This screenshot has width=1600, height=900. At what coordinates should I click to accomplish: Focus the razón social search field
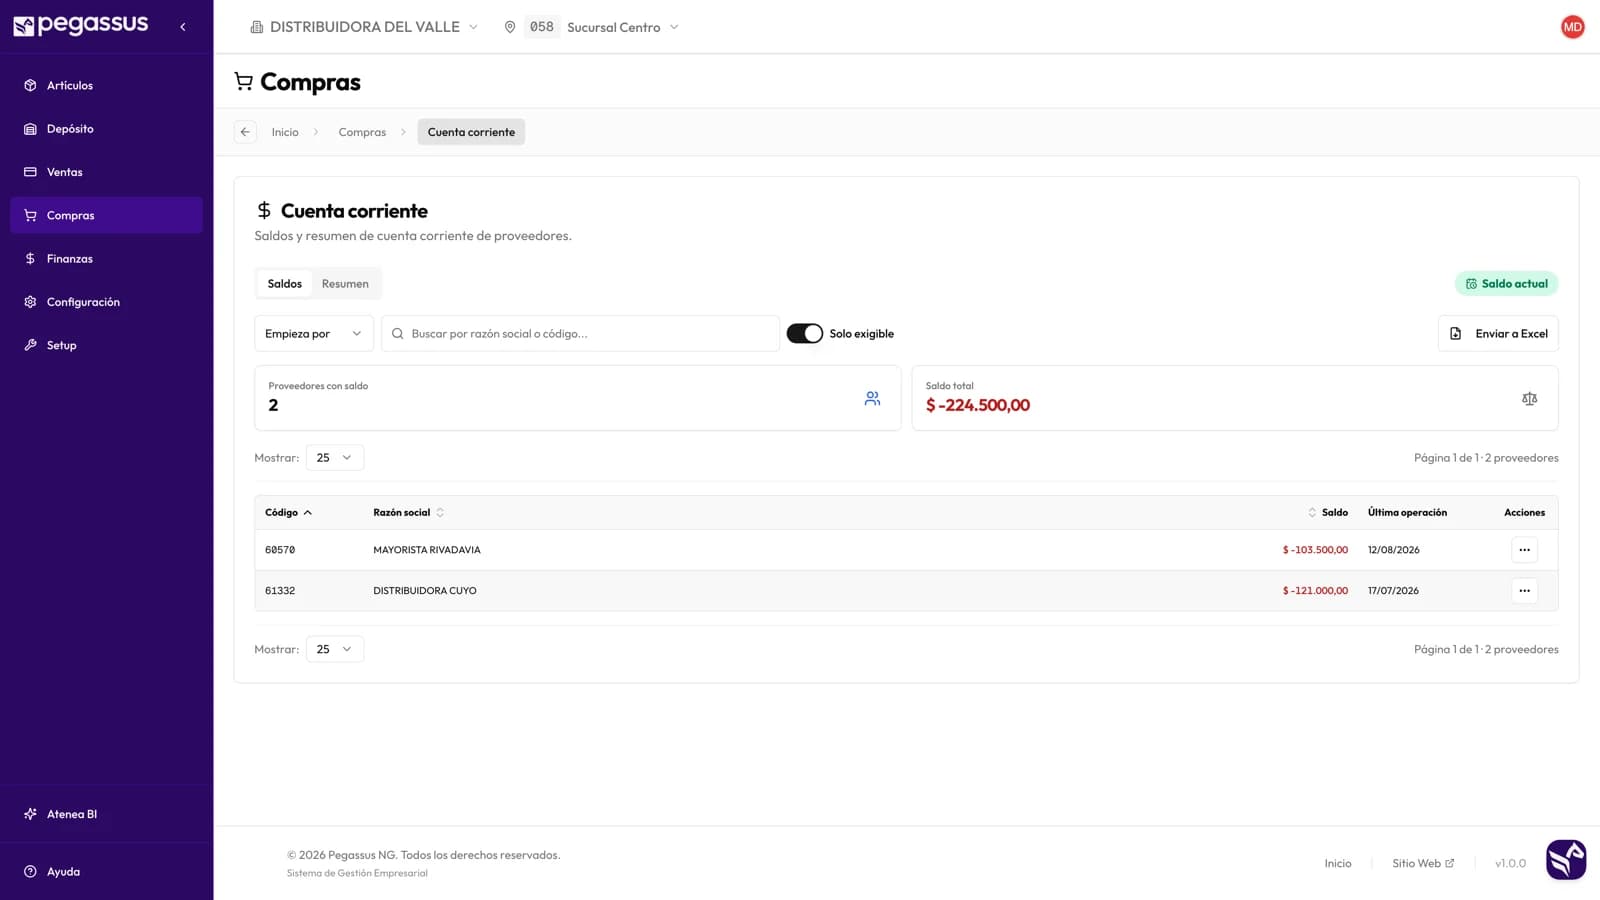[580, 334]
